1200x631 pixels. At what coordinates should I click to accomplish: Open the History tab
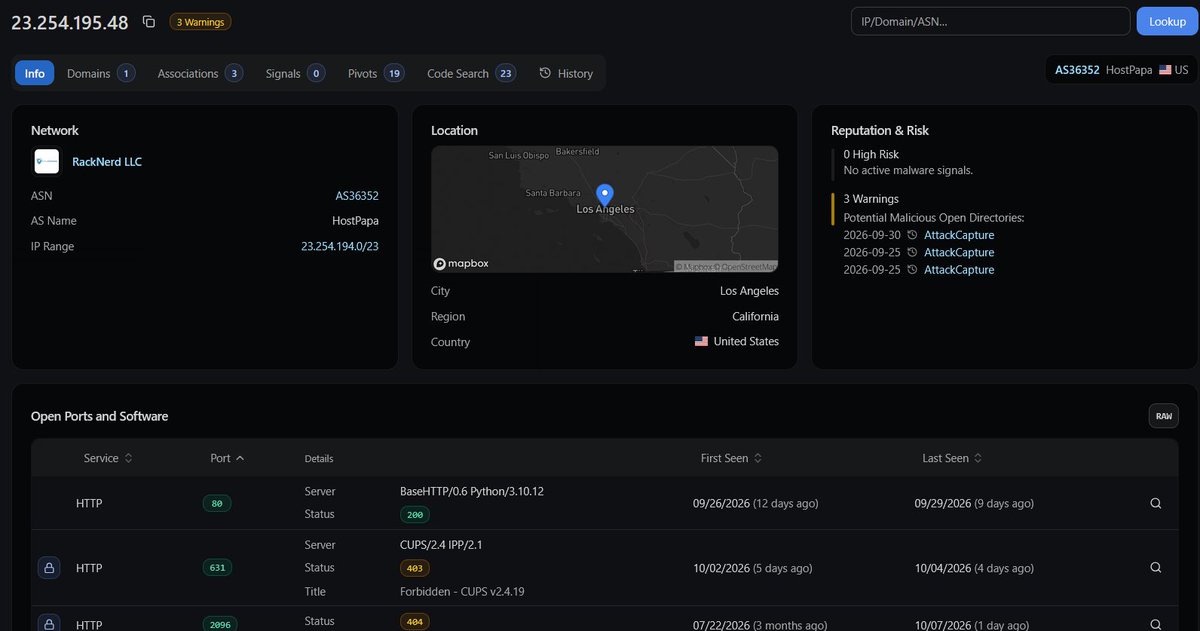pos(566,73)
